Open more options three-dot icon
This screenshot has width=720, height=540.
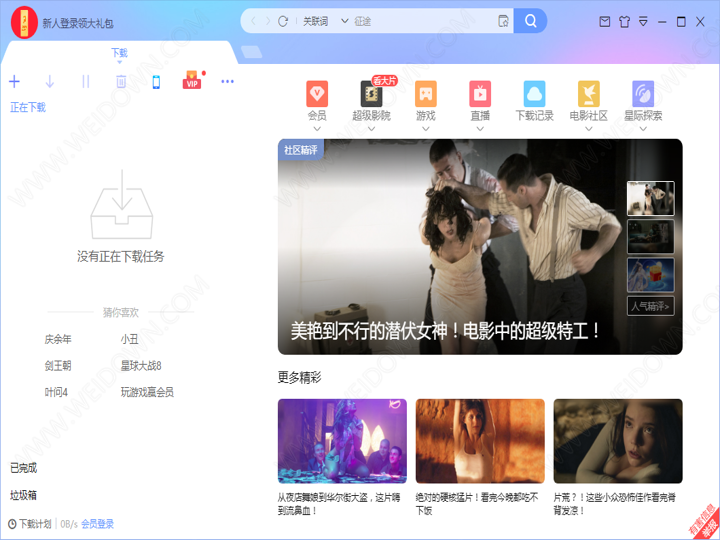[x=227, y=82]
